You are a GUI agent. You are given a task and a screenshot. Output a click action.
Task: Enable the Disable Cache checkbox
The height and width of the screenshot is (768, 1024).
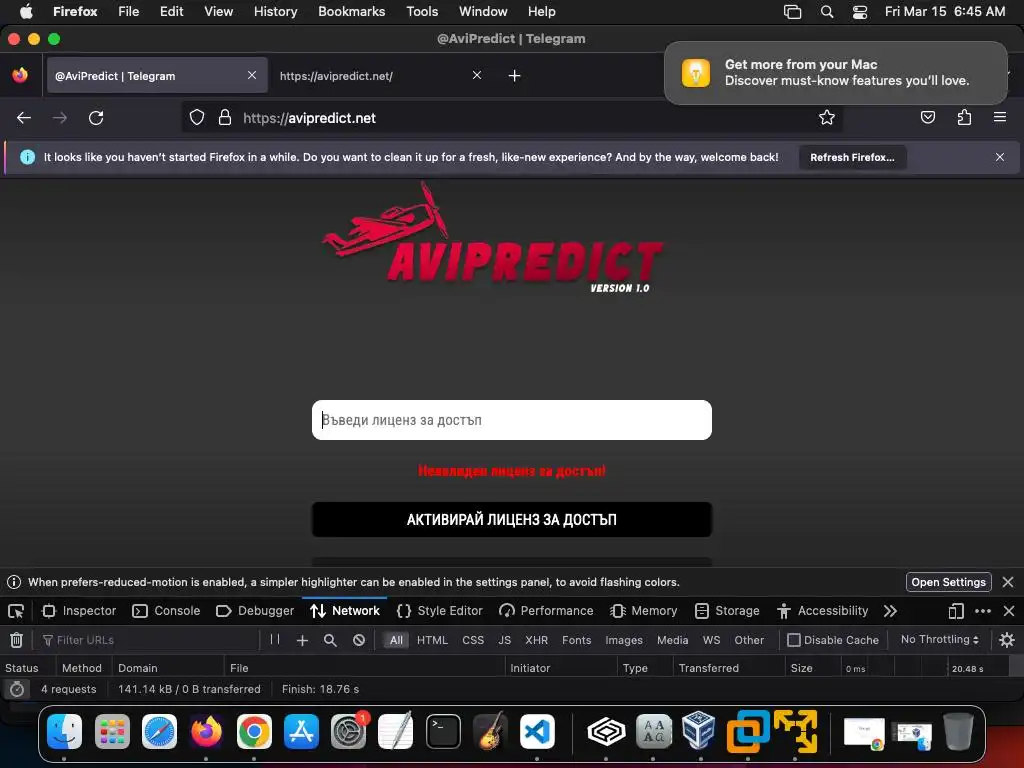coord(794,640)
